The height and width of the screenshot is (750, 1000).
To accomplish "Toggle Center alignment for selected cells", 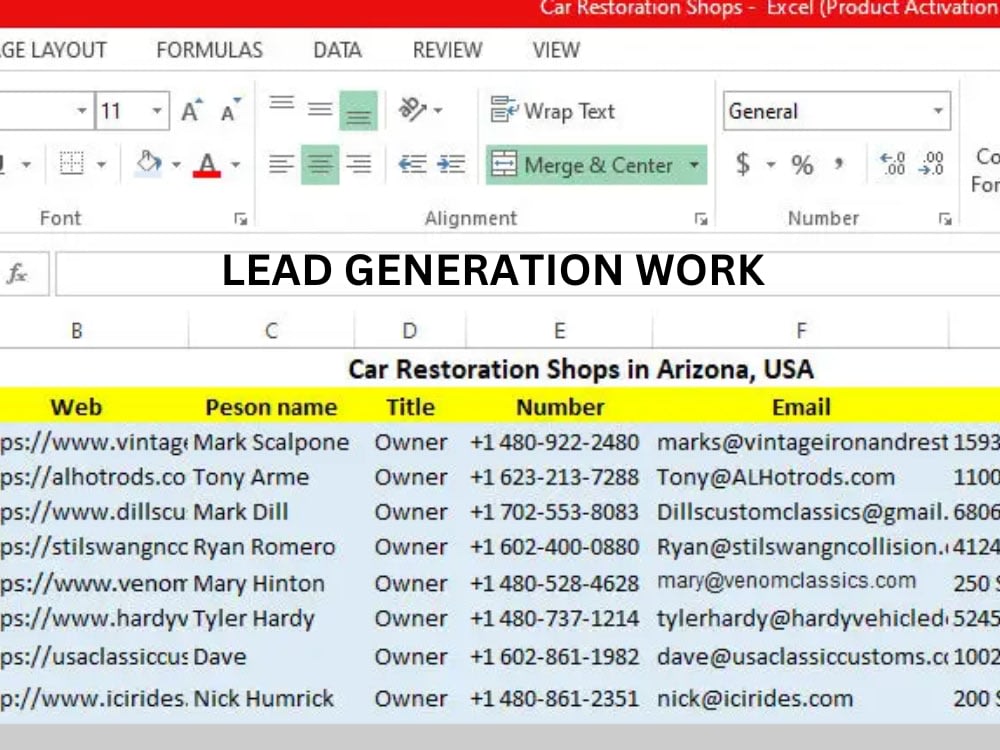I will (319, 164).
